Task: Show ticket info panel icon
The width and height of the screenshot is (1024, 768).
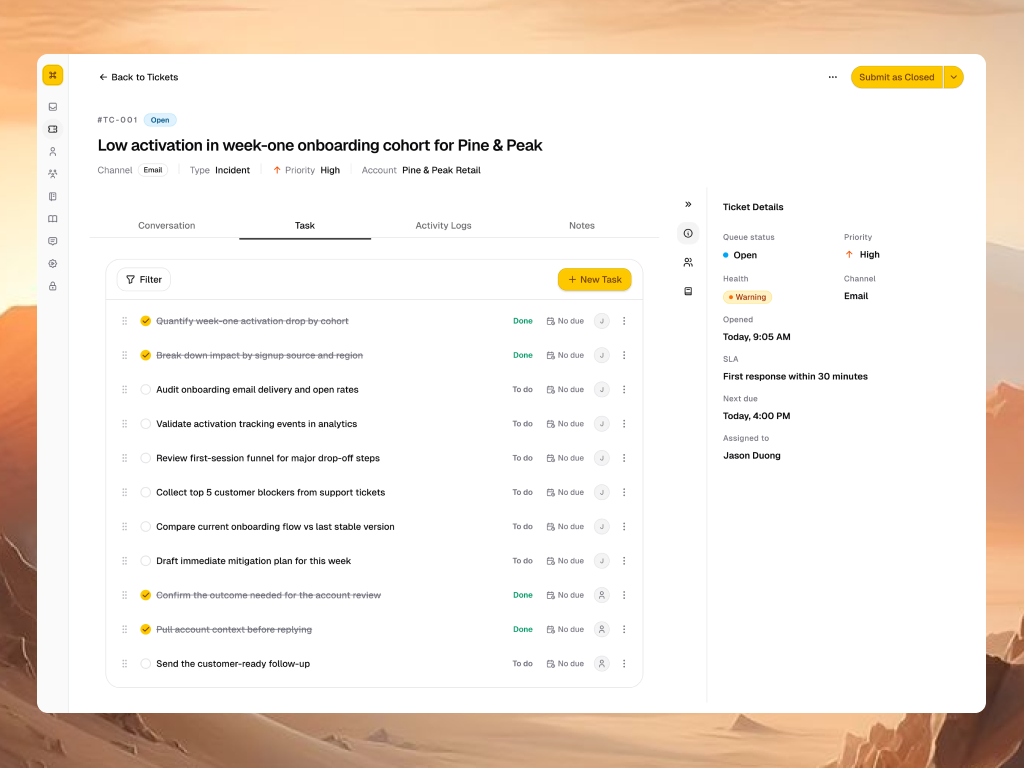Action: pos(688,233)
